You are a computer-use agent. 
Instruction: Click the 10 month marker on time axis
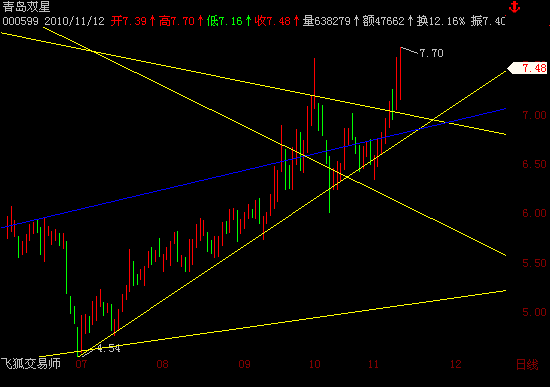point(315,364)
